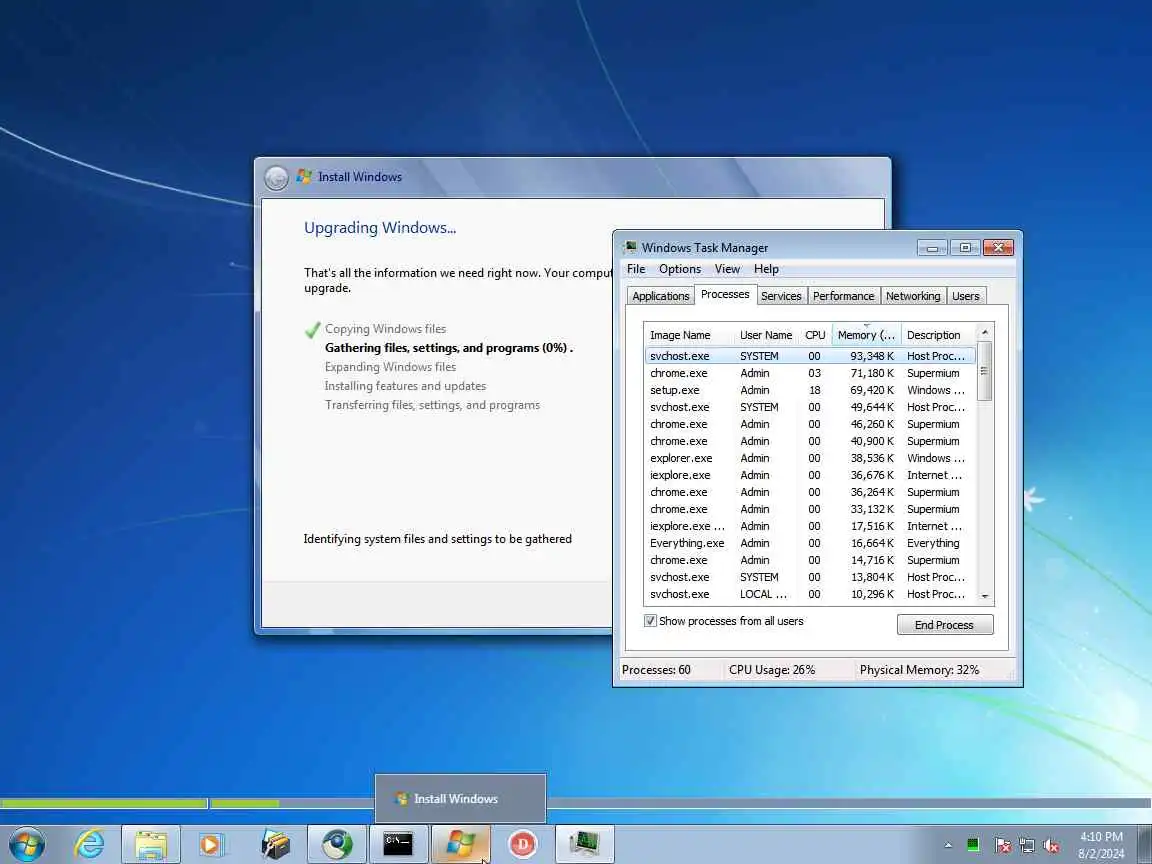This screenshot has height=864, width=1152.
Task: Select the Processes tab
Action: 725,294
